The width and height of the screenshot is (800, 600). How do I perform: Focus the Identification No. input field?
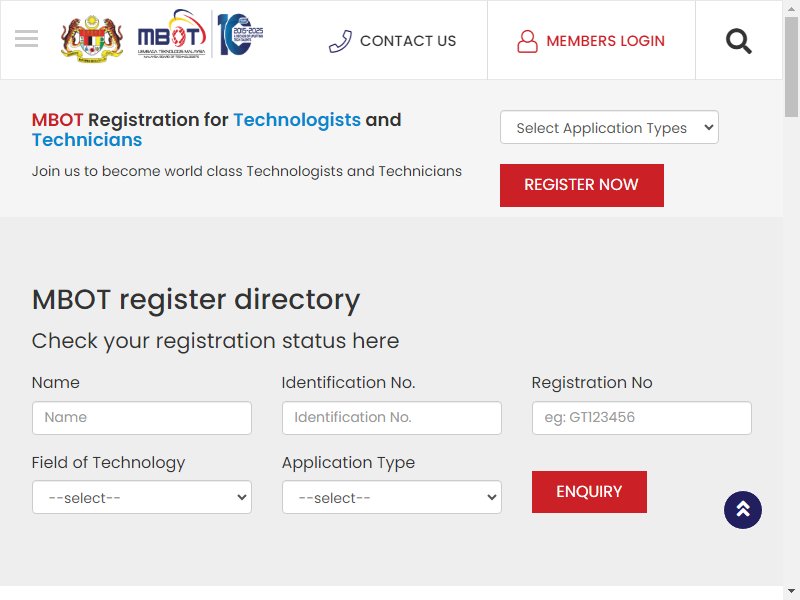[x=392, y=418]
